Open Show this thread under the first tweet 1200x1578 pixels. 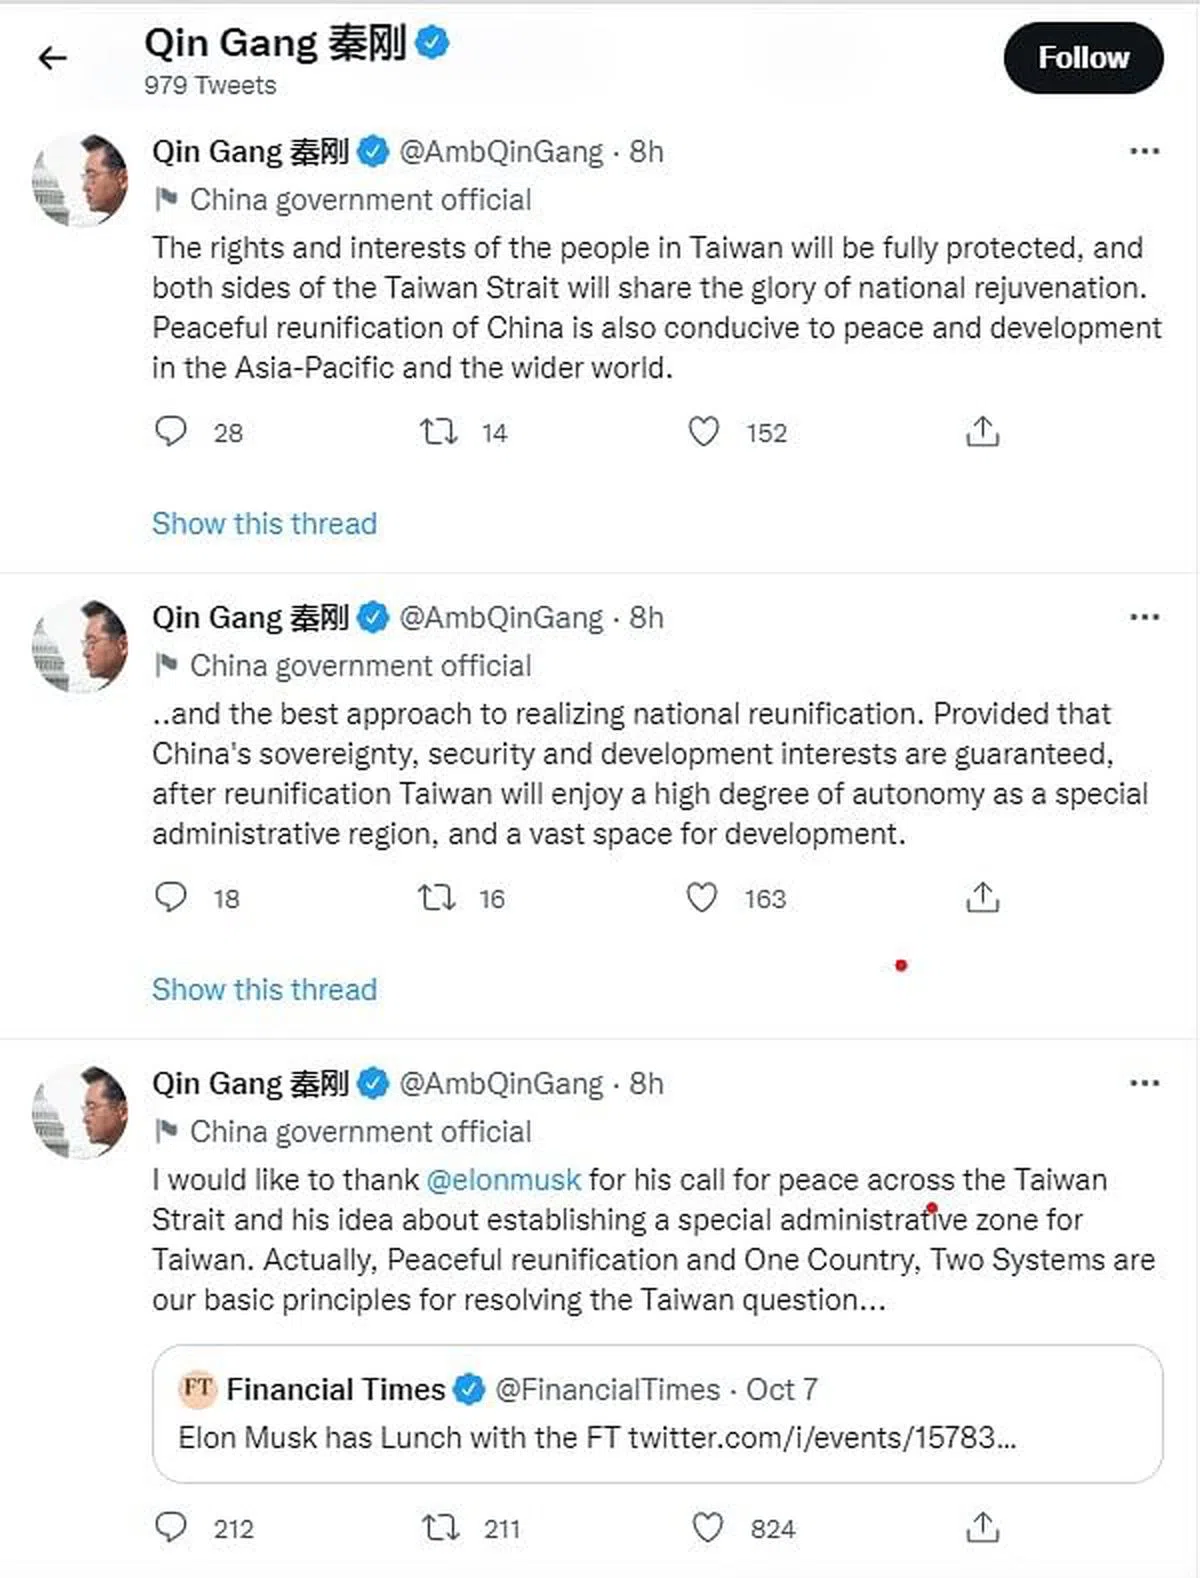263,523
